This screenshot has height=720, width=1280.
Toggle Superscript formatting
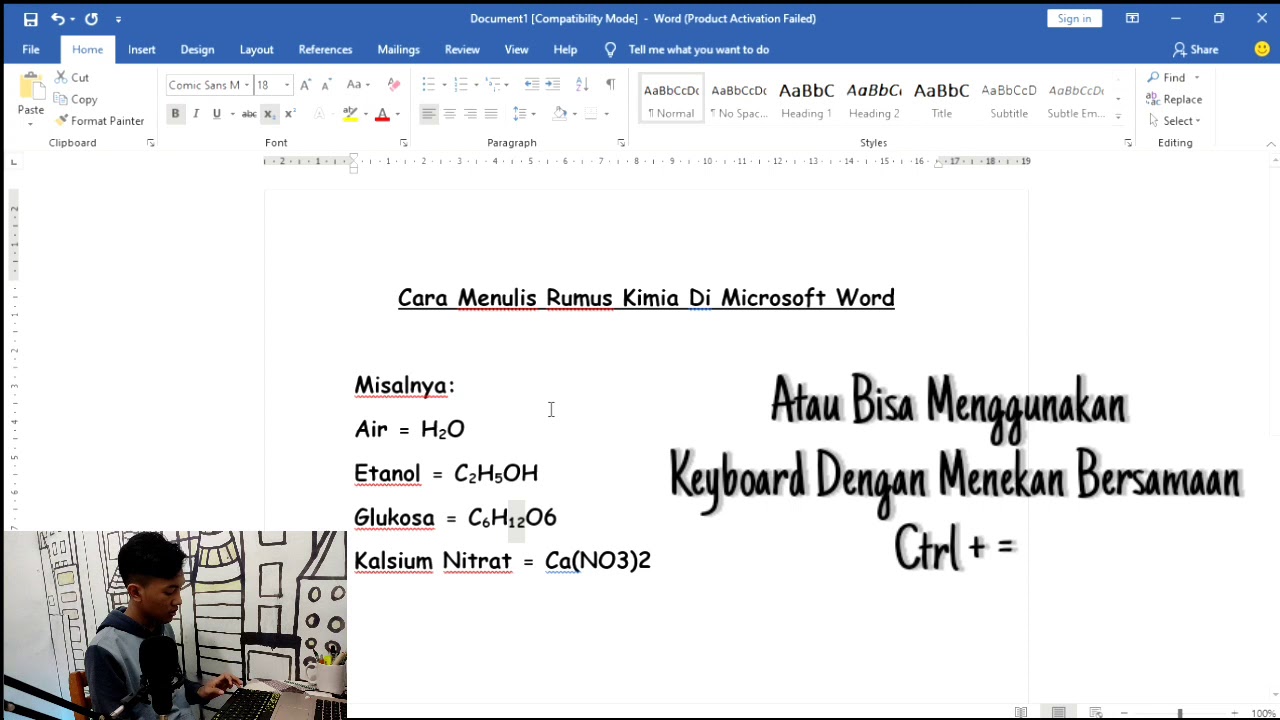coord(290,114)
